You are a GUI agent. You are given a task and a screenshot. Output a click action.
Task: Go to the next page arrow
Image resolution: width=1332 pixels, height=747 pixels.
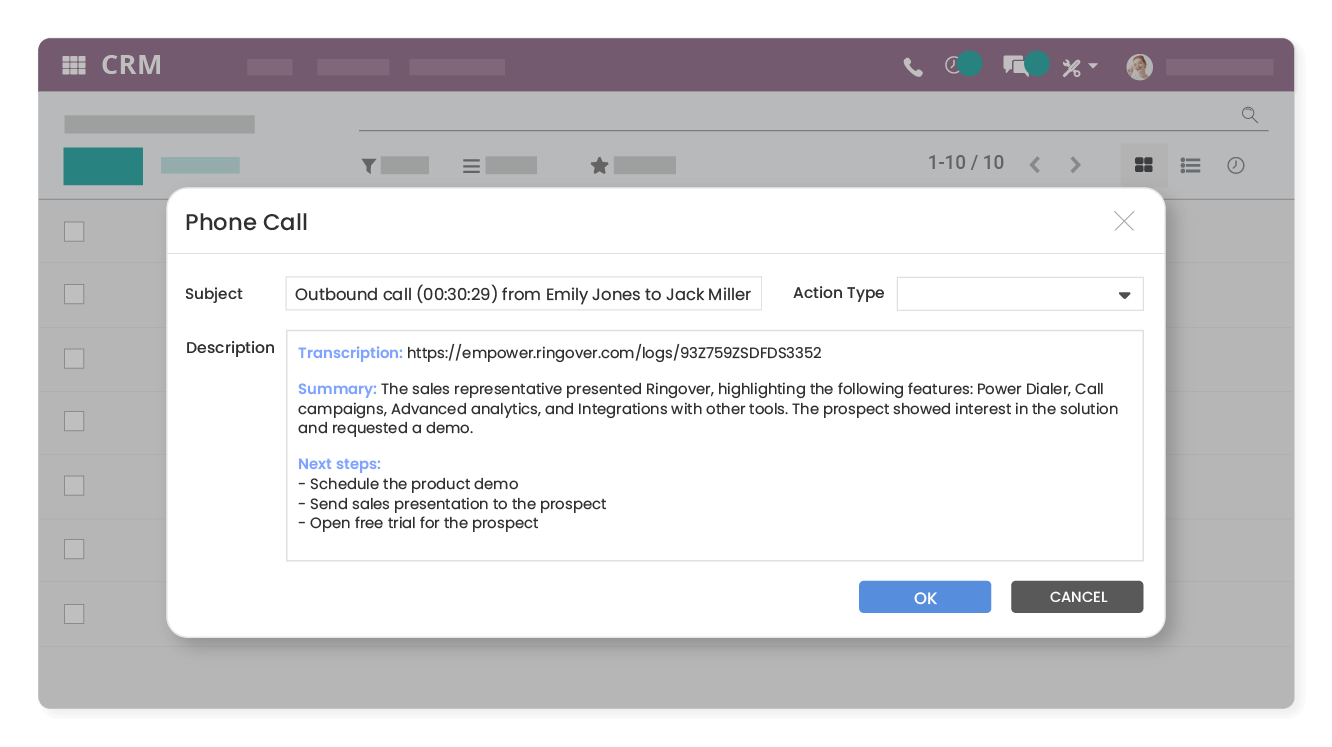click(1075, 165)
